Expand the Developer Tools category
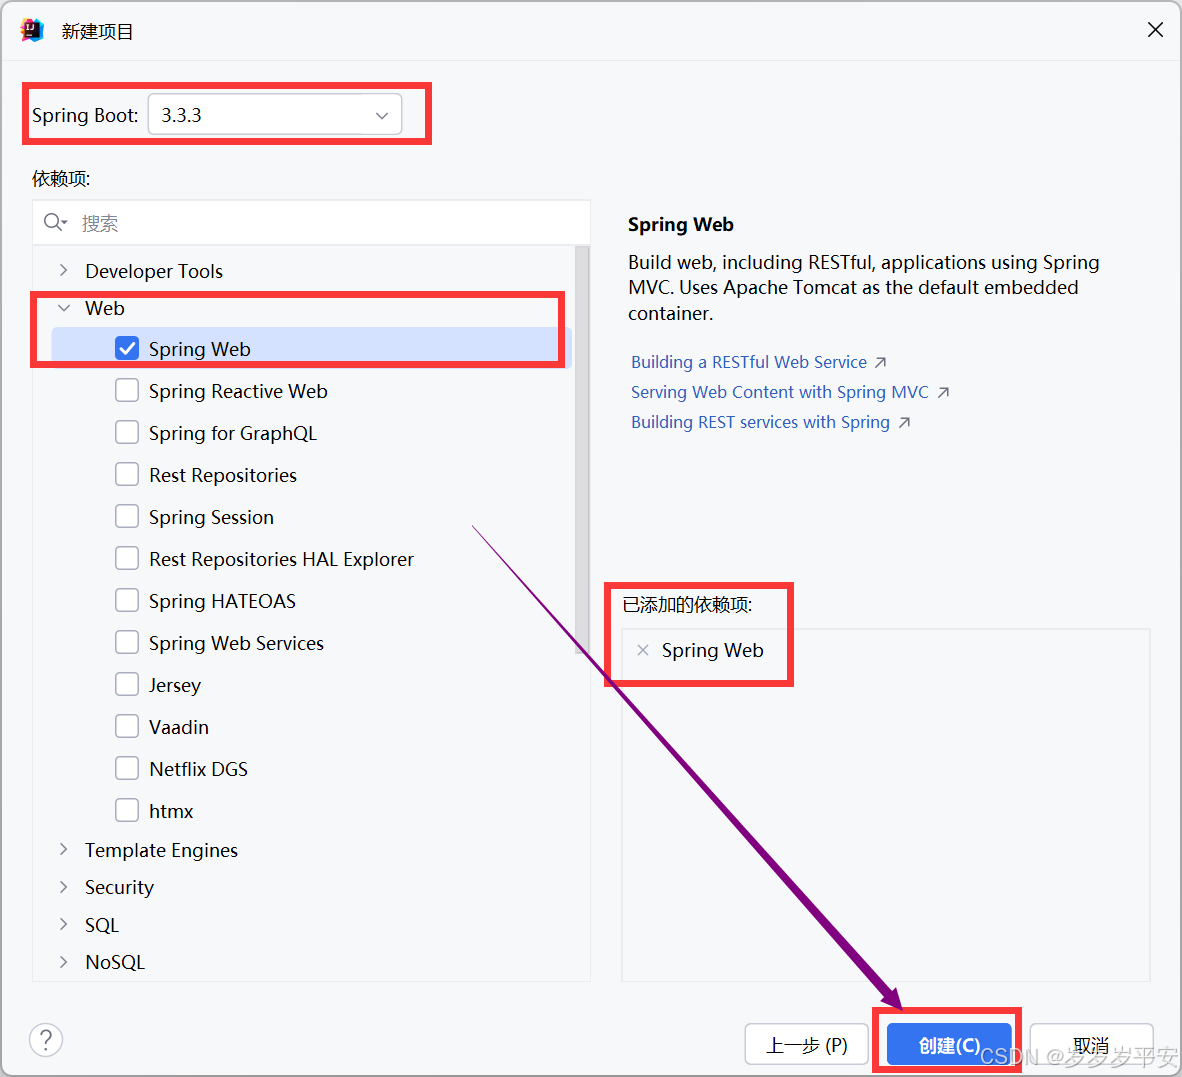 [x=64, y=271]
